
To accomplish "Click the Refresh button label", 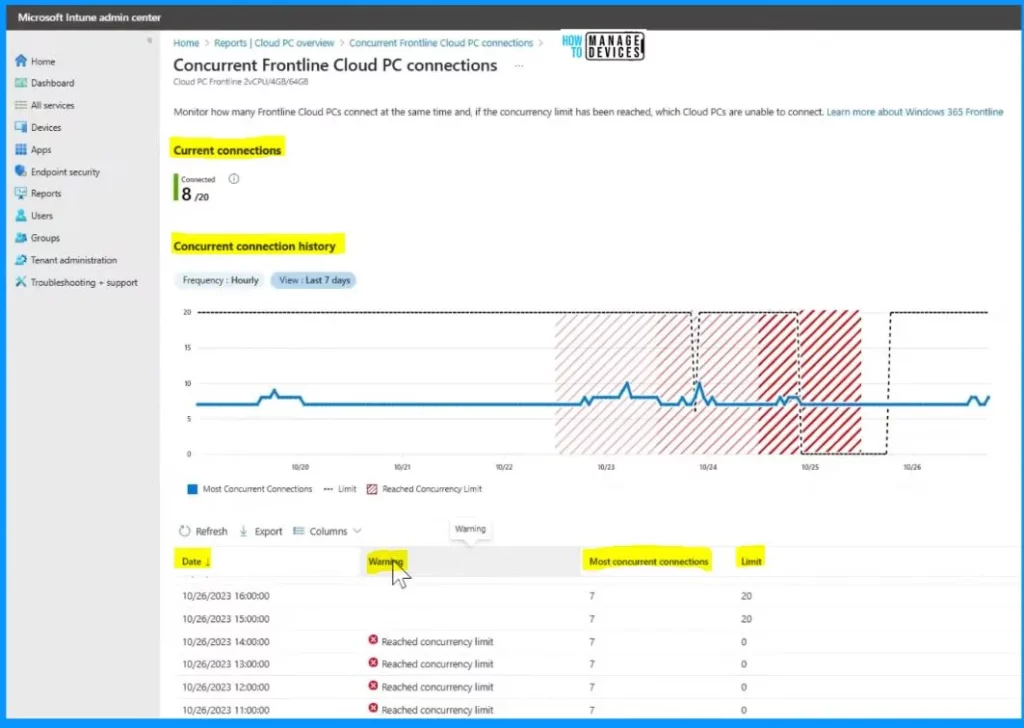I will [x=212, y=531].
